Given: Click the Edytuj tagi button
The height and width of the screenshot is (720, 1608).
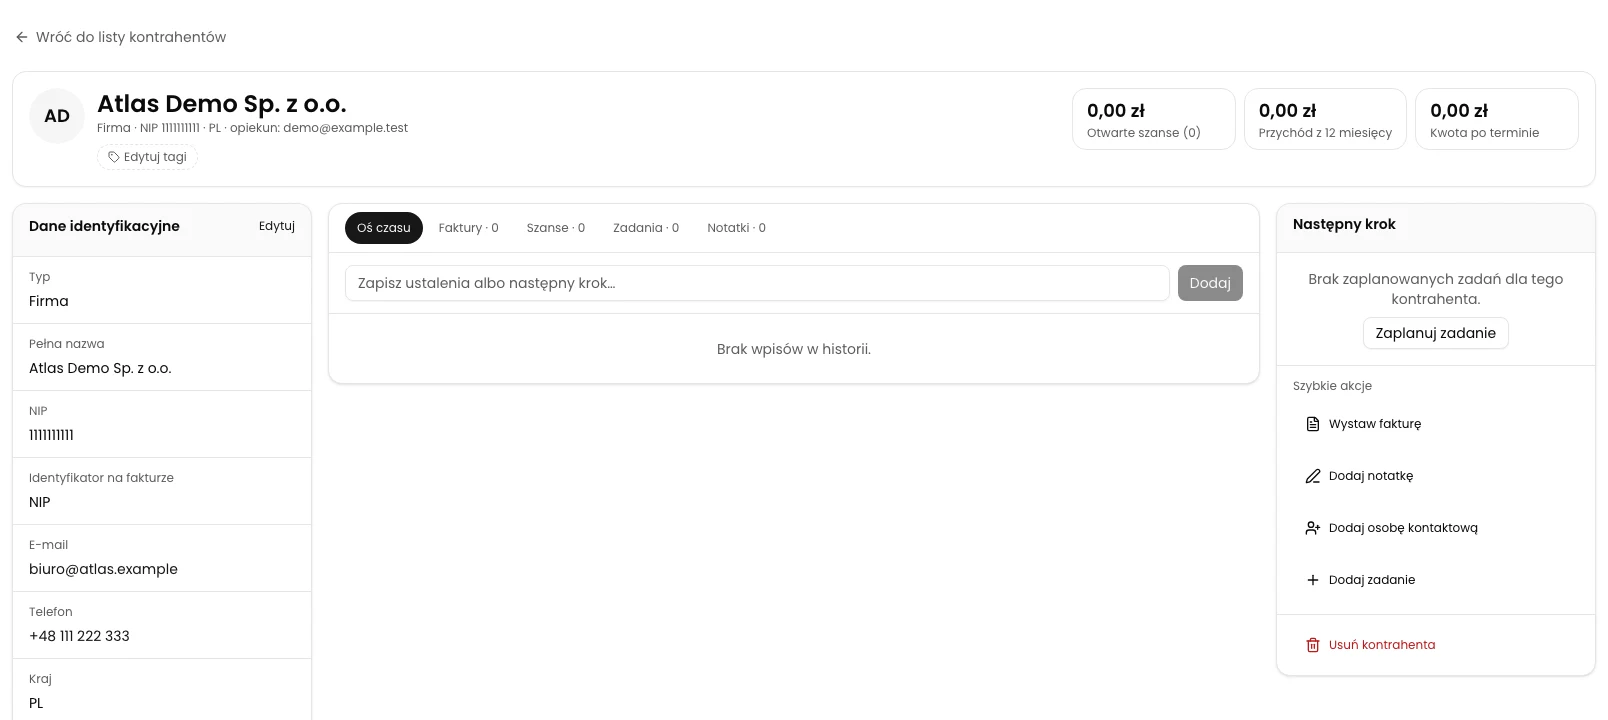Looking at the screenshot, I should point(147,157).
